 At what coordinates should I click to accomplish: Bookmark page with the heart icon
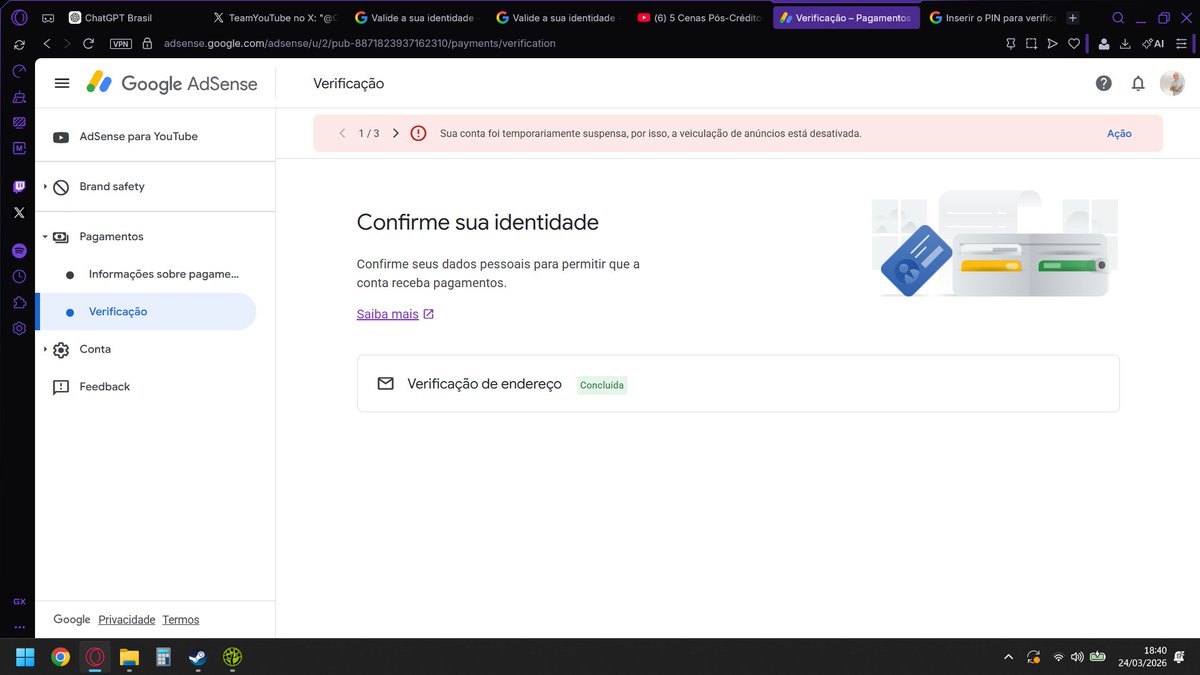pos(1074,43)
